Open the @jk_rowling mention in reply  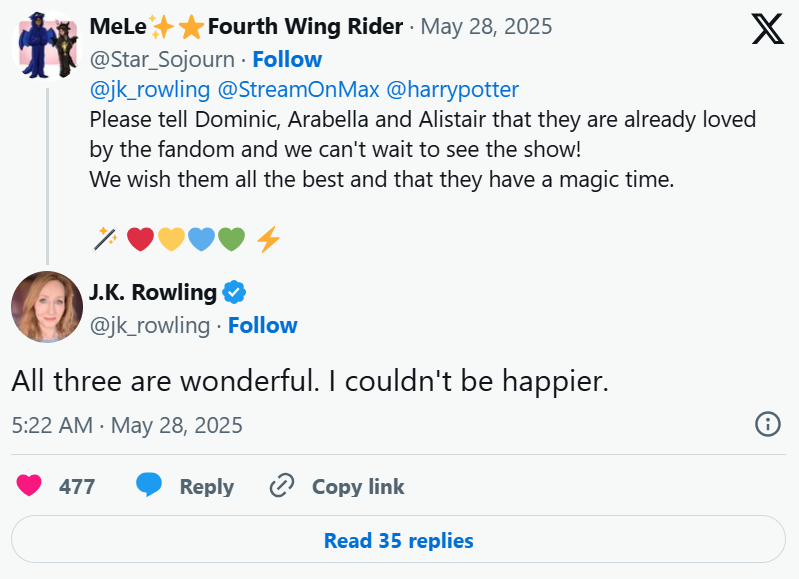click(150, 89)
